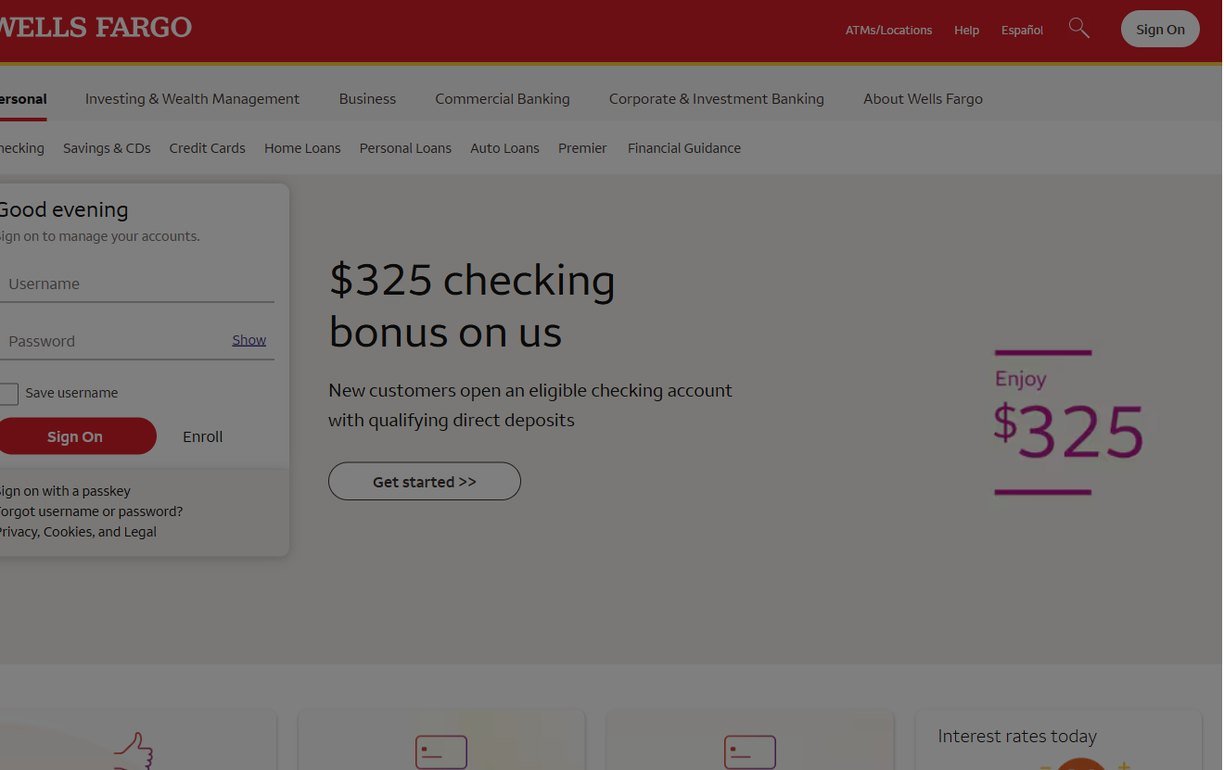Open the Wells Fargo logo homepage

coord(95,27)
